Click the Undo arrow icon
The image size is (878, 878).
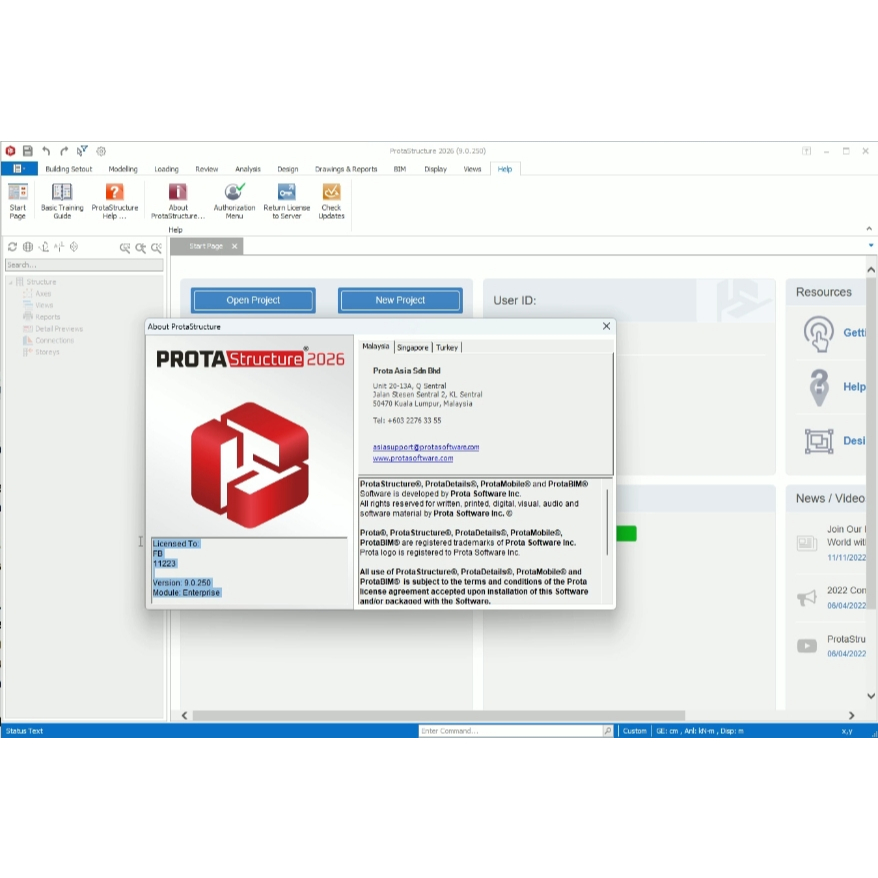tap(46, 151)
